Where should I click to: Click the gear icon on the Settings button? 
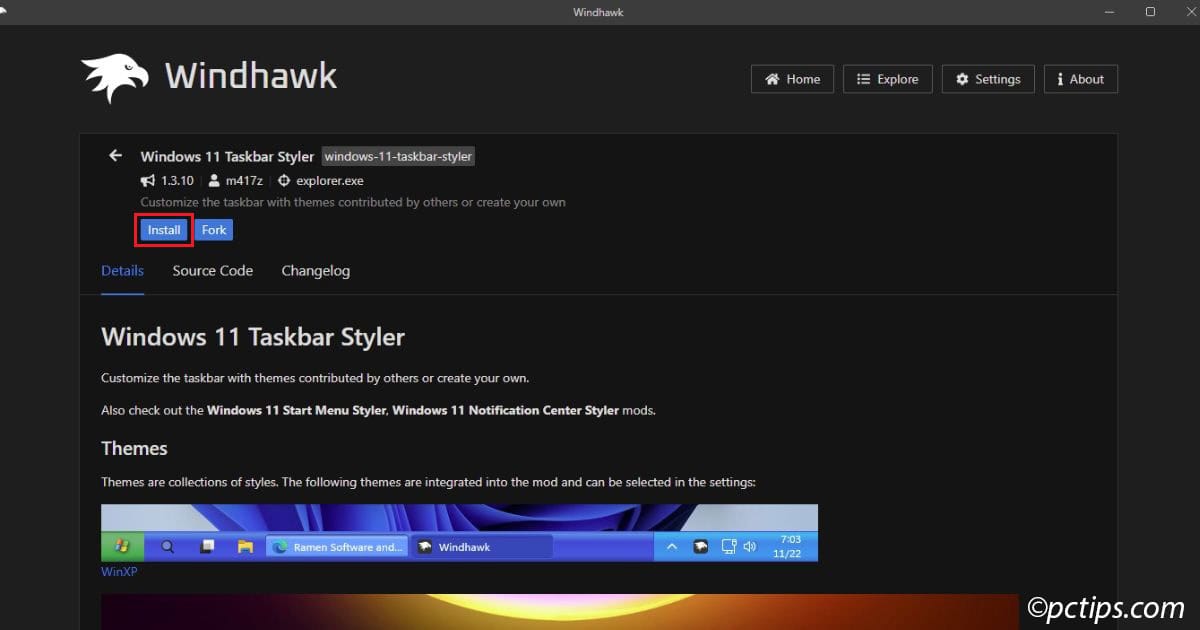(962, 79)
